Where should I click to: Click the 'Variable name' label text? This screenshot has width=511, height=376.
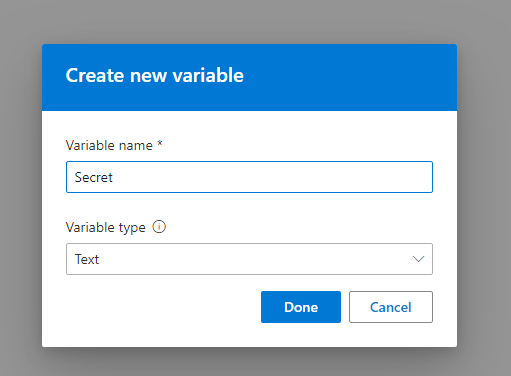pos(109,146)
